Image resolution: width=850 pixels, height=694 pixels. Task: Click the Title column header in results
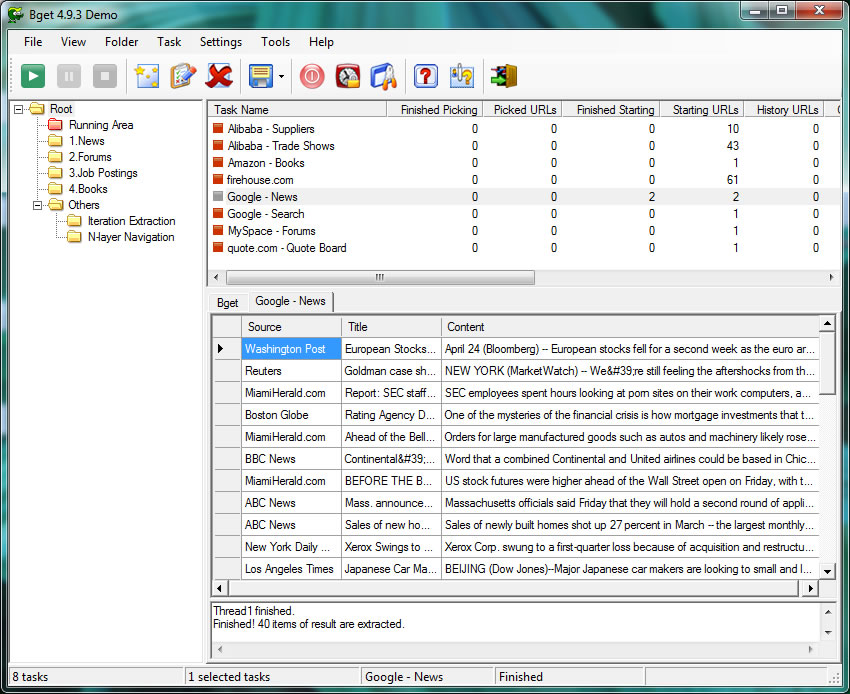[x=391, y=327]
